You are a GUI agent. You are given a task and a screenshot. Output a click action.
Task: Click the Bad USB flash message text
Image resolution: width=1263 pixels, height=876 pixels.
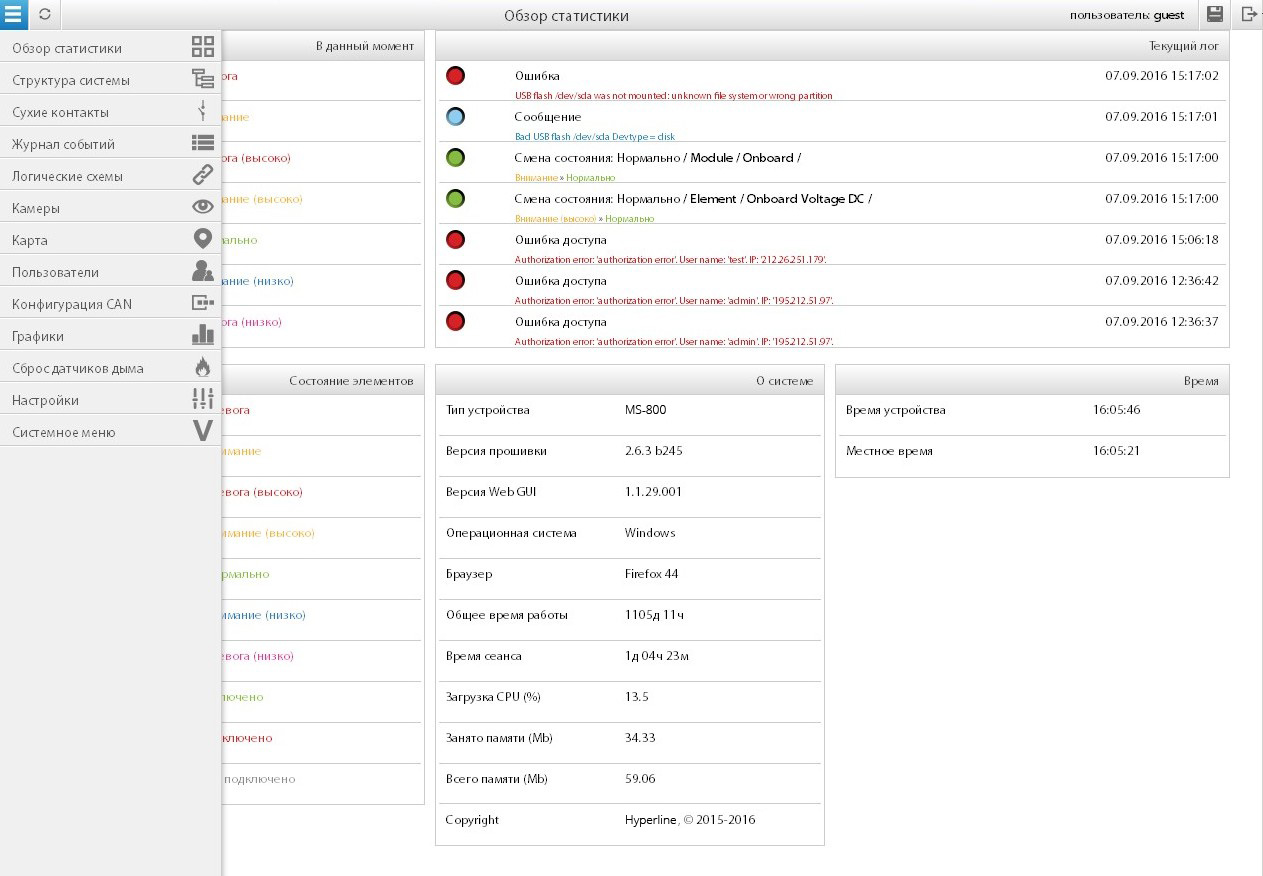tap(595, 137)
